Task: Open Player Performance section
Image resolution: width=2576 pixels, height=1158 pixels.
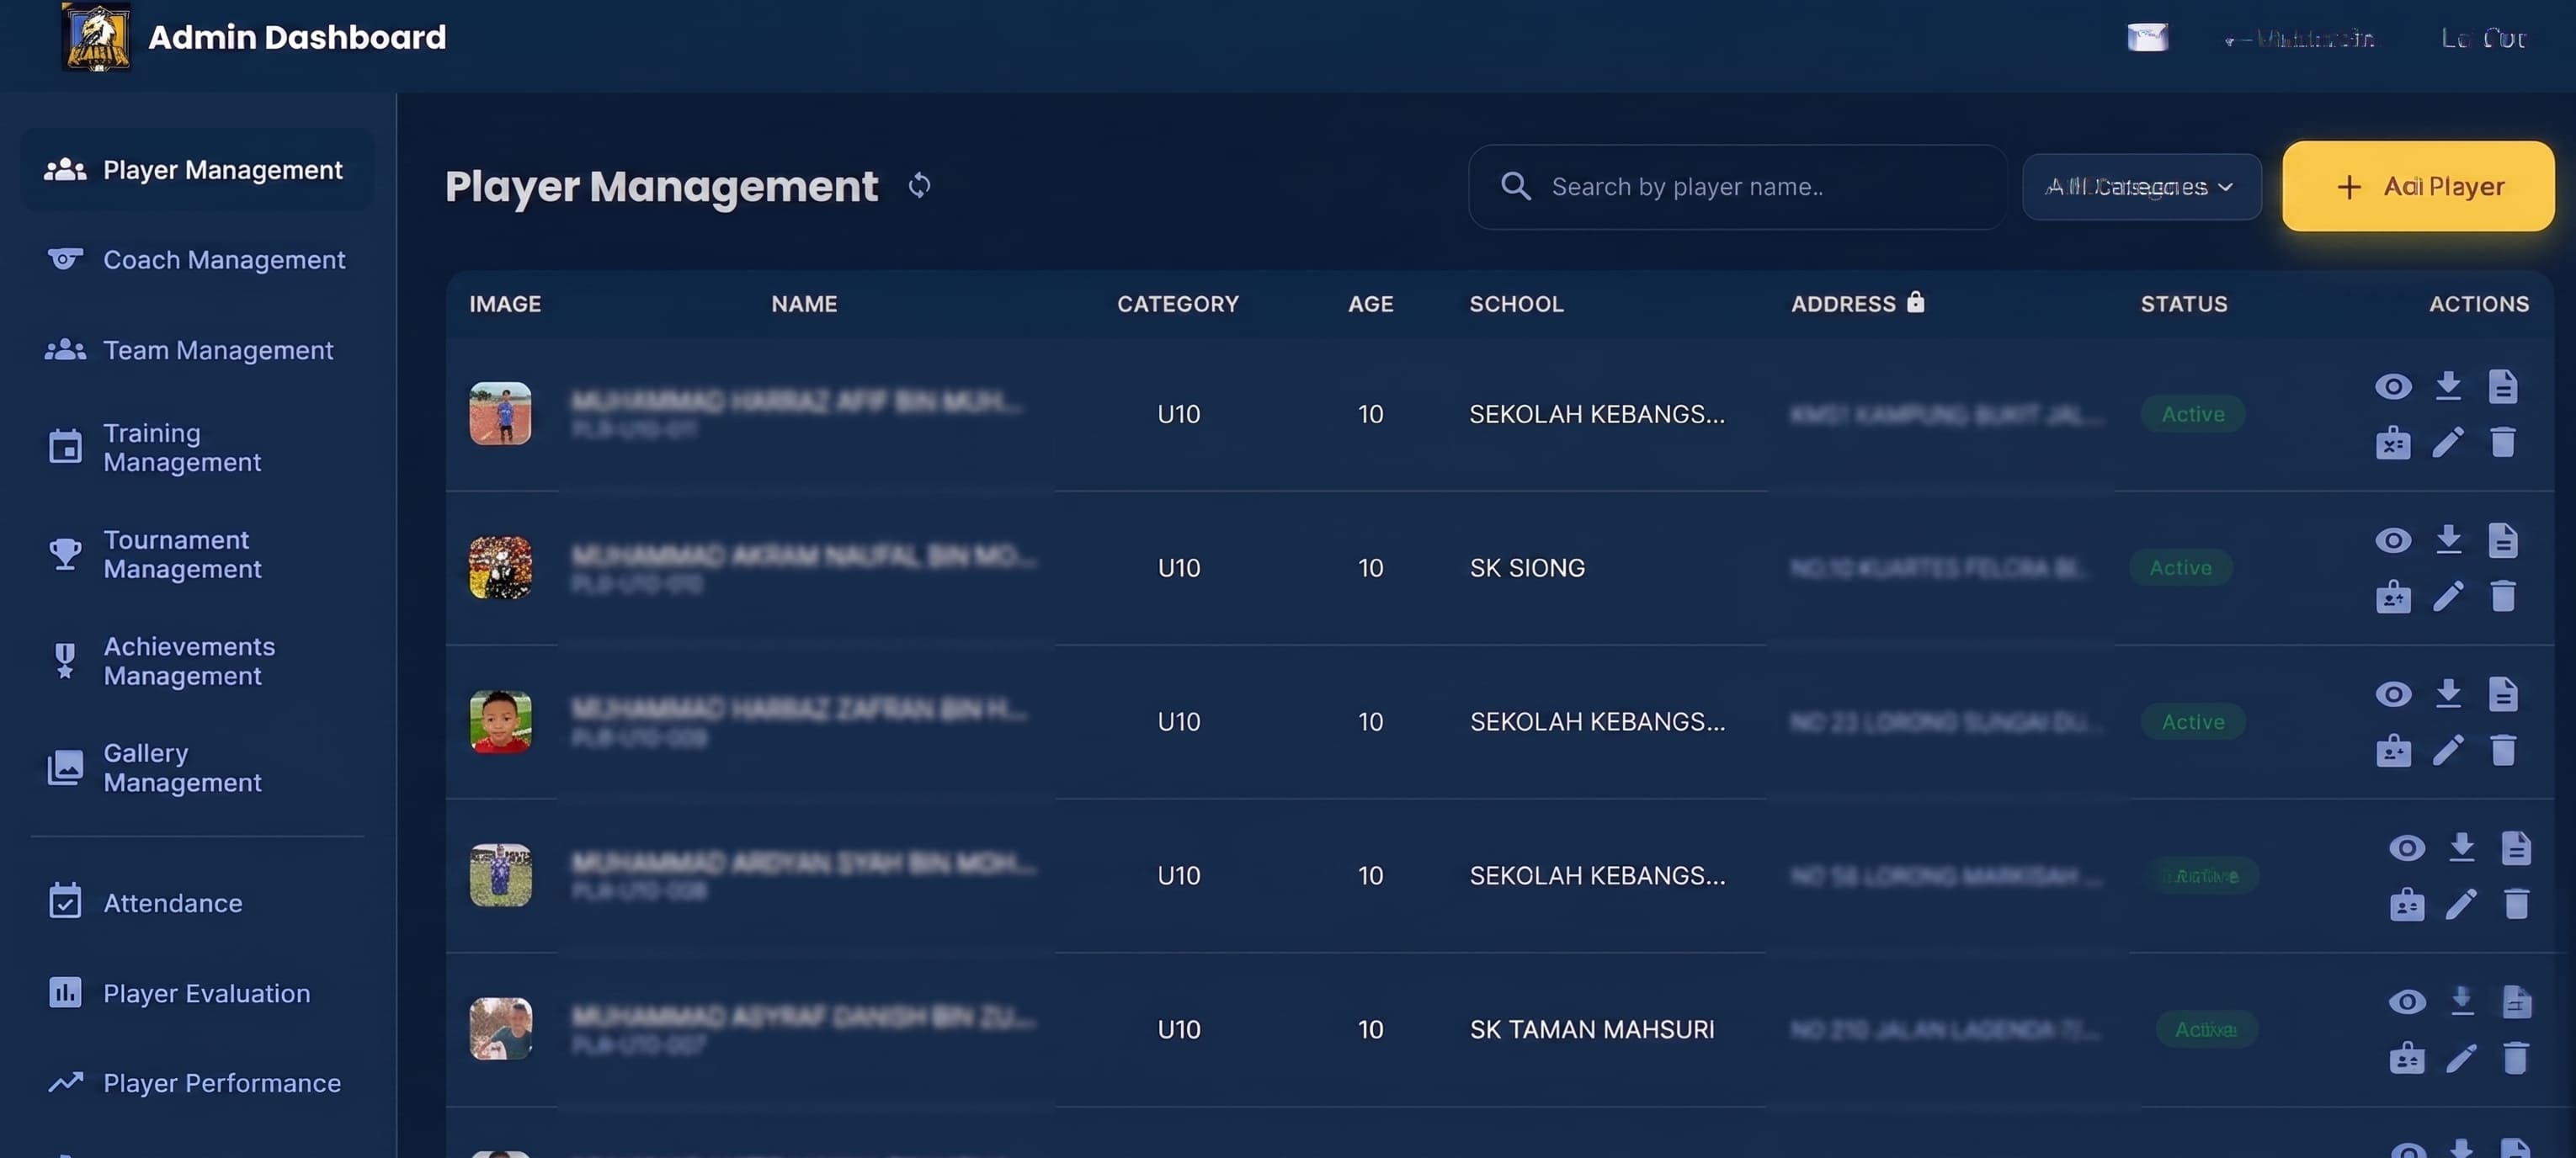Action: point(197,1082)
